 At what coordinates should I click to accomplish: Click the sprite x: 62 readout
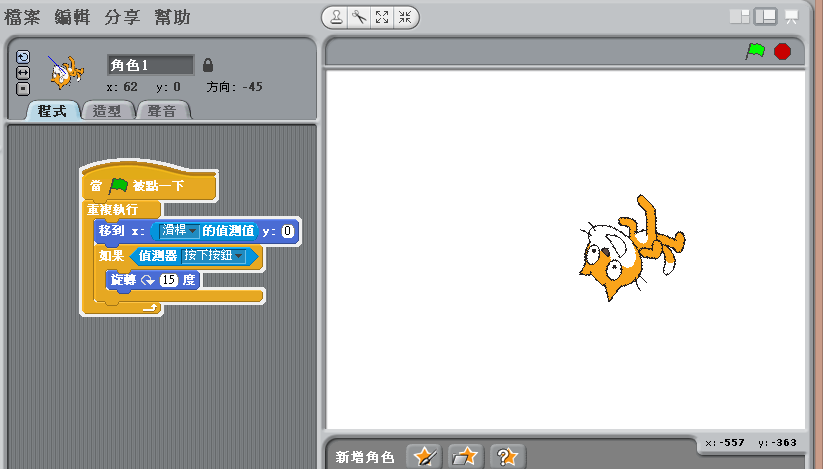tap(122, 87)
